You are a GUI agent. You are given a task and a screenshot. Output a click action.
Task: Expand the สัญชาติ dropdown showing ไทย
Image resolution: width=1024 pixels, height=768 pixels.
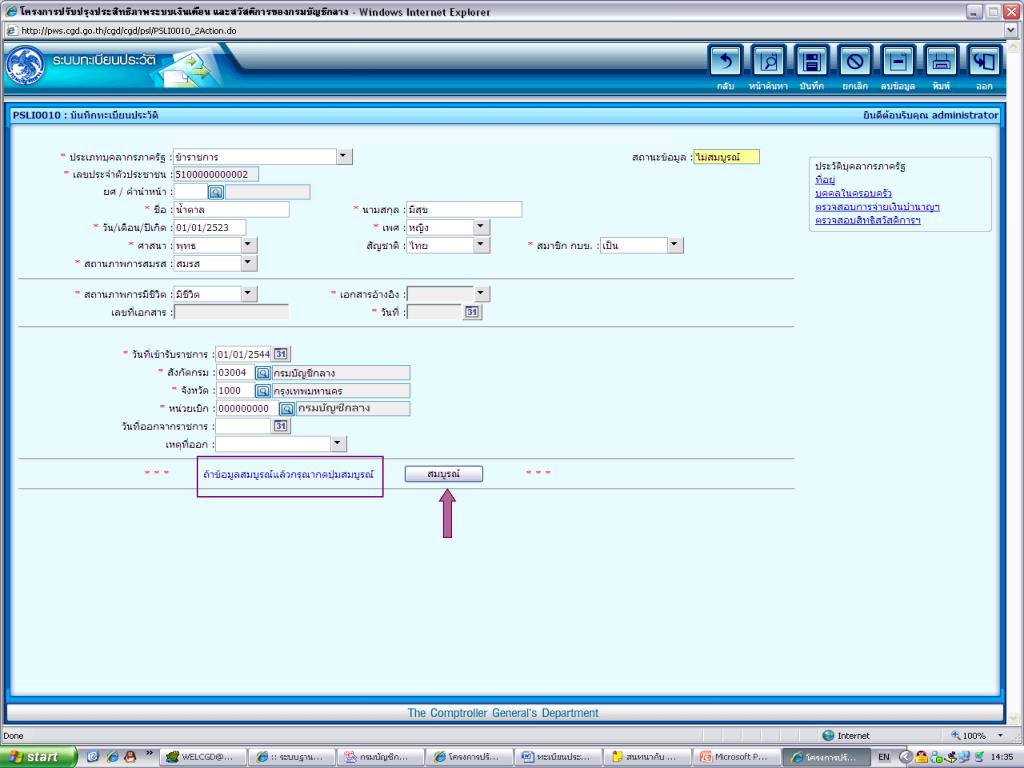[481, 245]
